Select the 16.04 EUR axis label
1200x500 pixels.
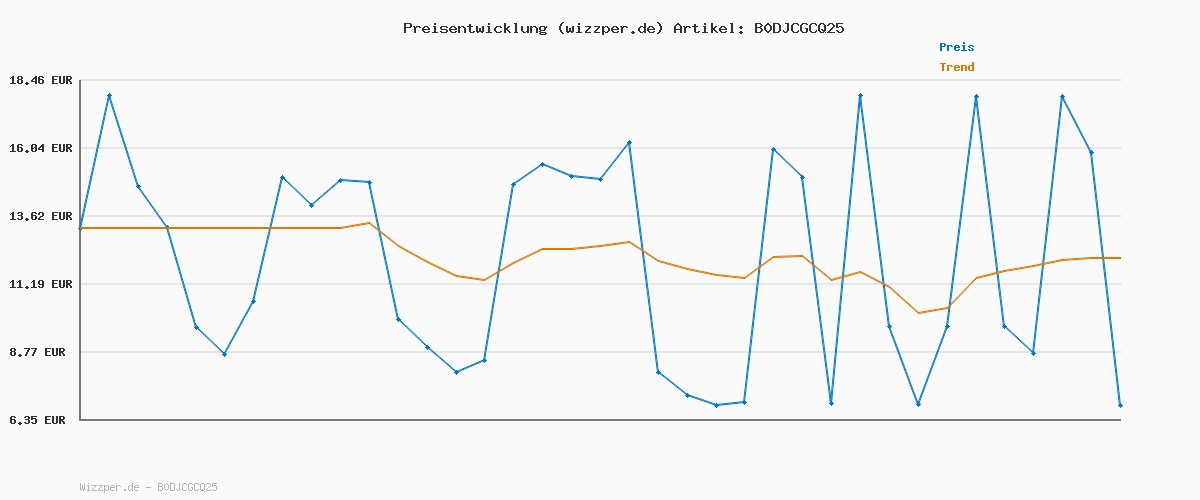pos(40,148)
